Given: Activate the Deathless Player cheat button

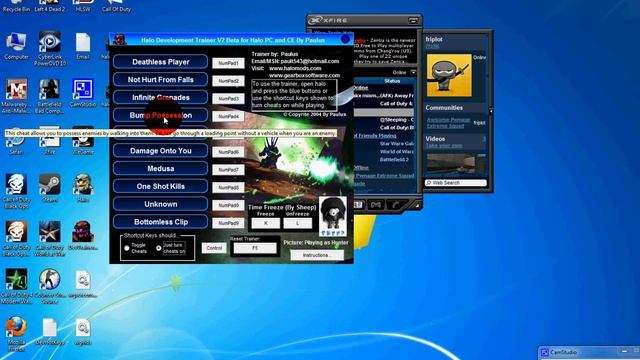Looking at the screenshot, I should tap(160, 62).
